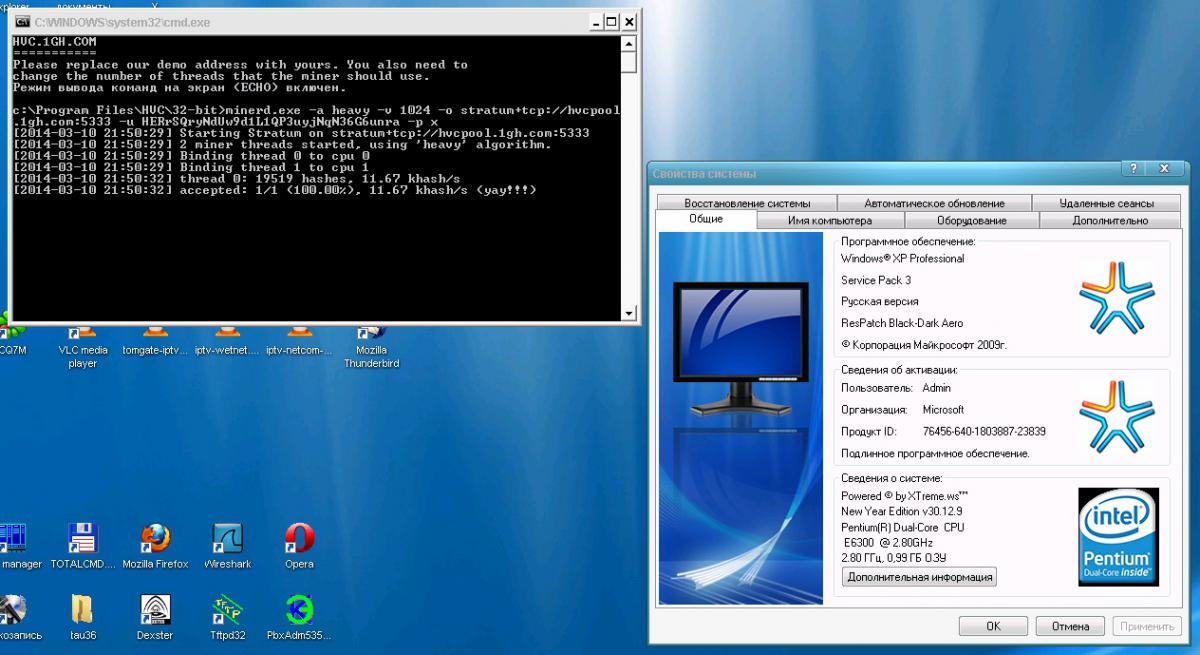Select the VLC media player desktop icon

tap(83, 345)
